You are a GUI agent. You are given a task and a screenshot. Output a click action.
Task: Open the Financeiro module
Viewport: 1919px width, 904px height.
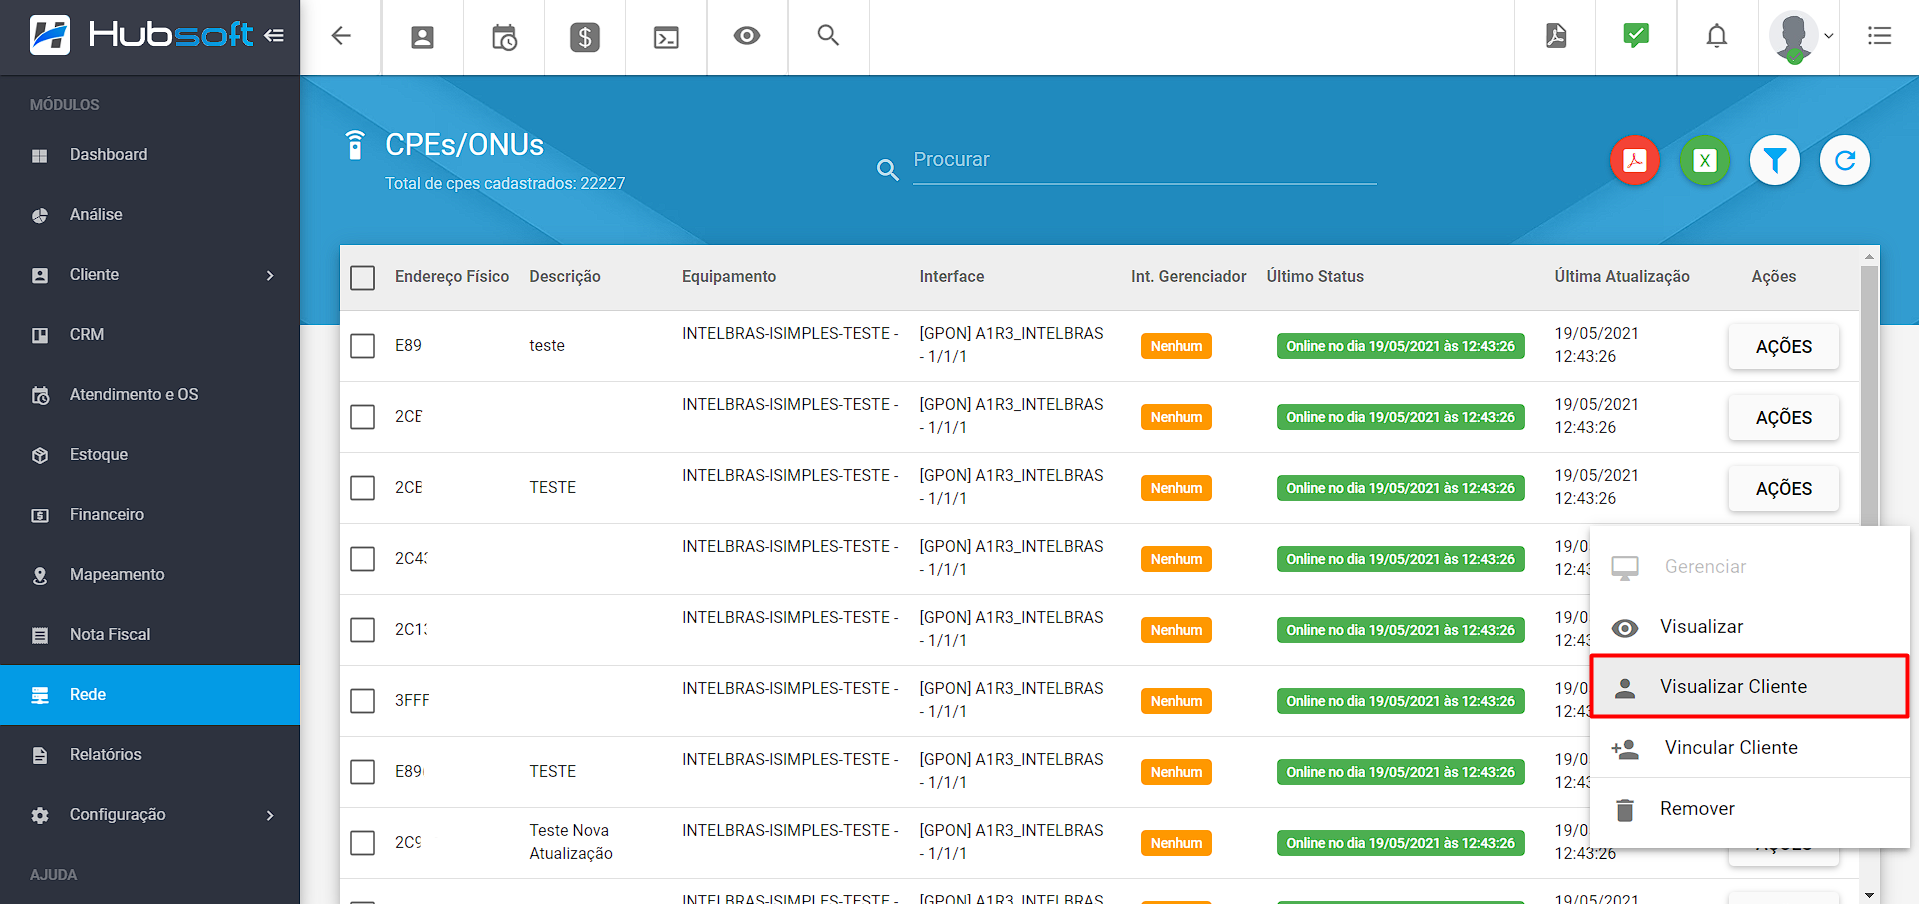pos(150,515)
